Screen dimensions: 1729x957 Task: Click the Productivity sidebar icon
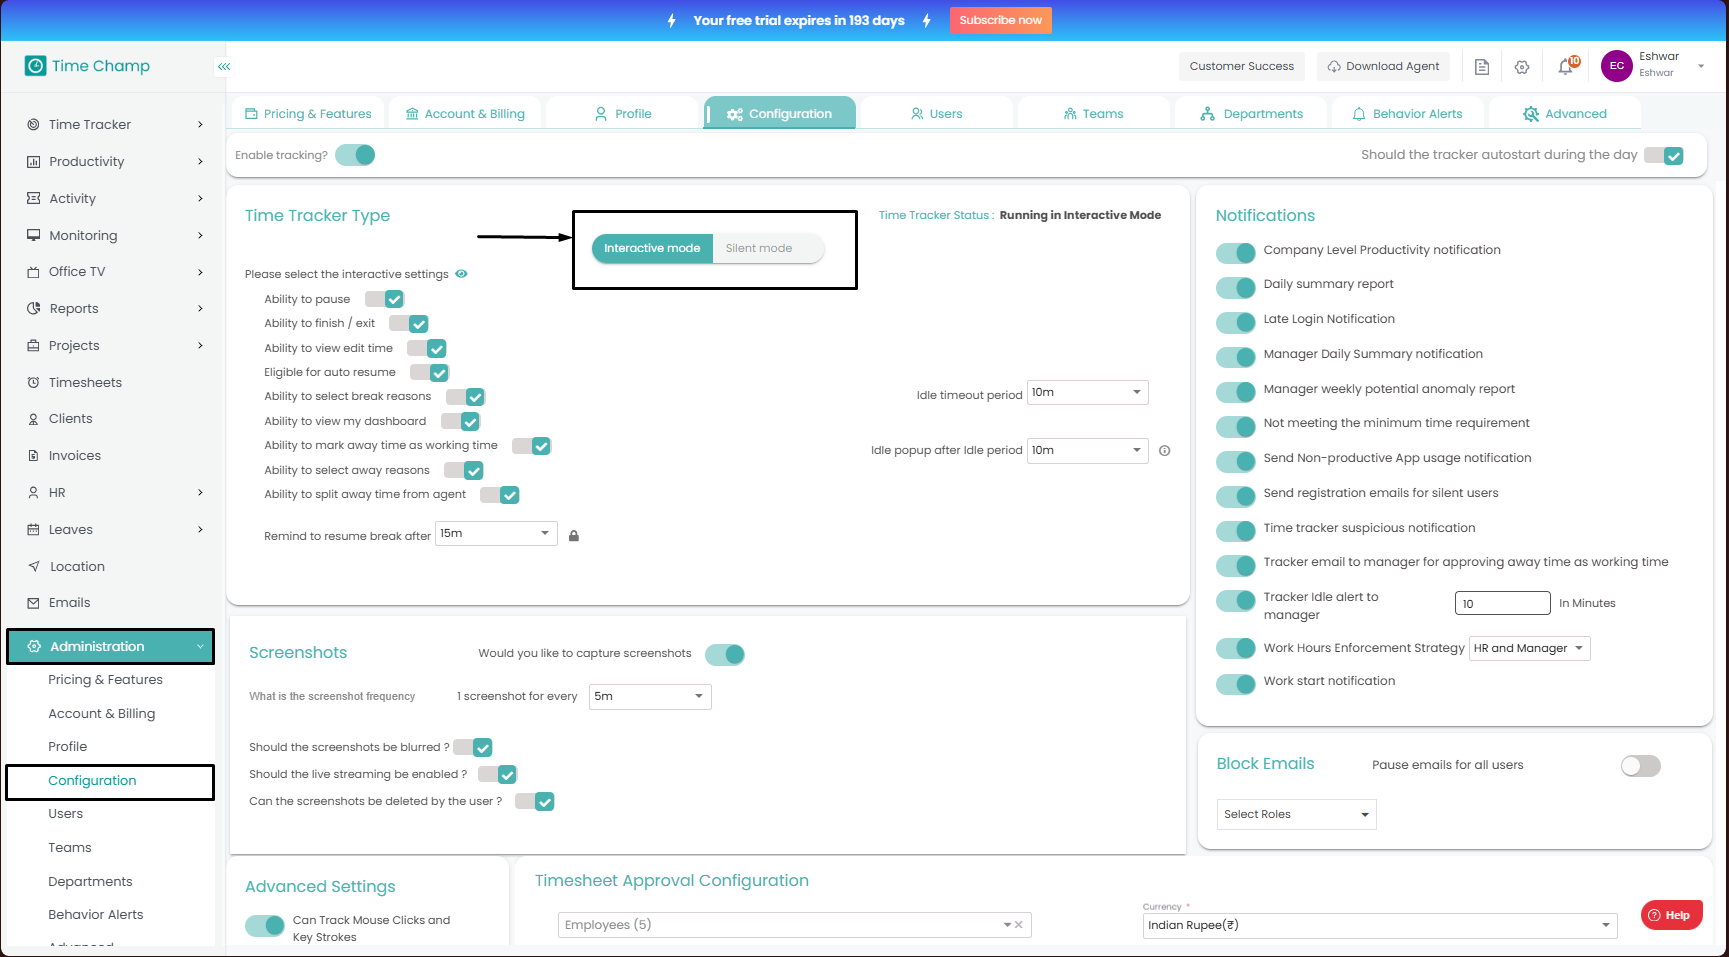[x=34, y=162]
